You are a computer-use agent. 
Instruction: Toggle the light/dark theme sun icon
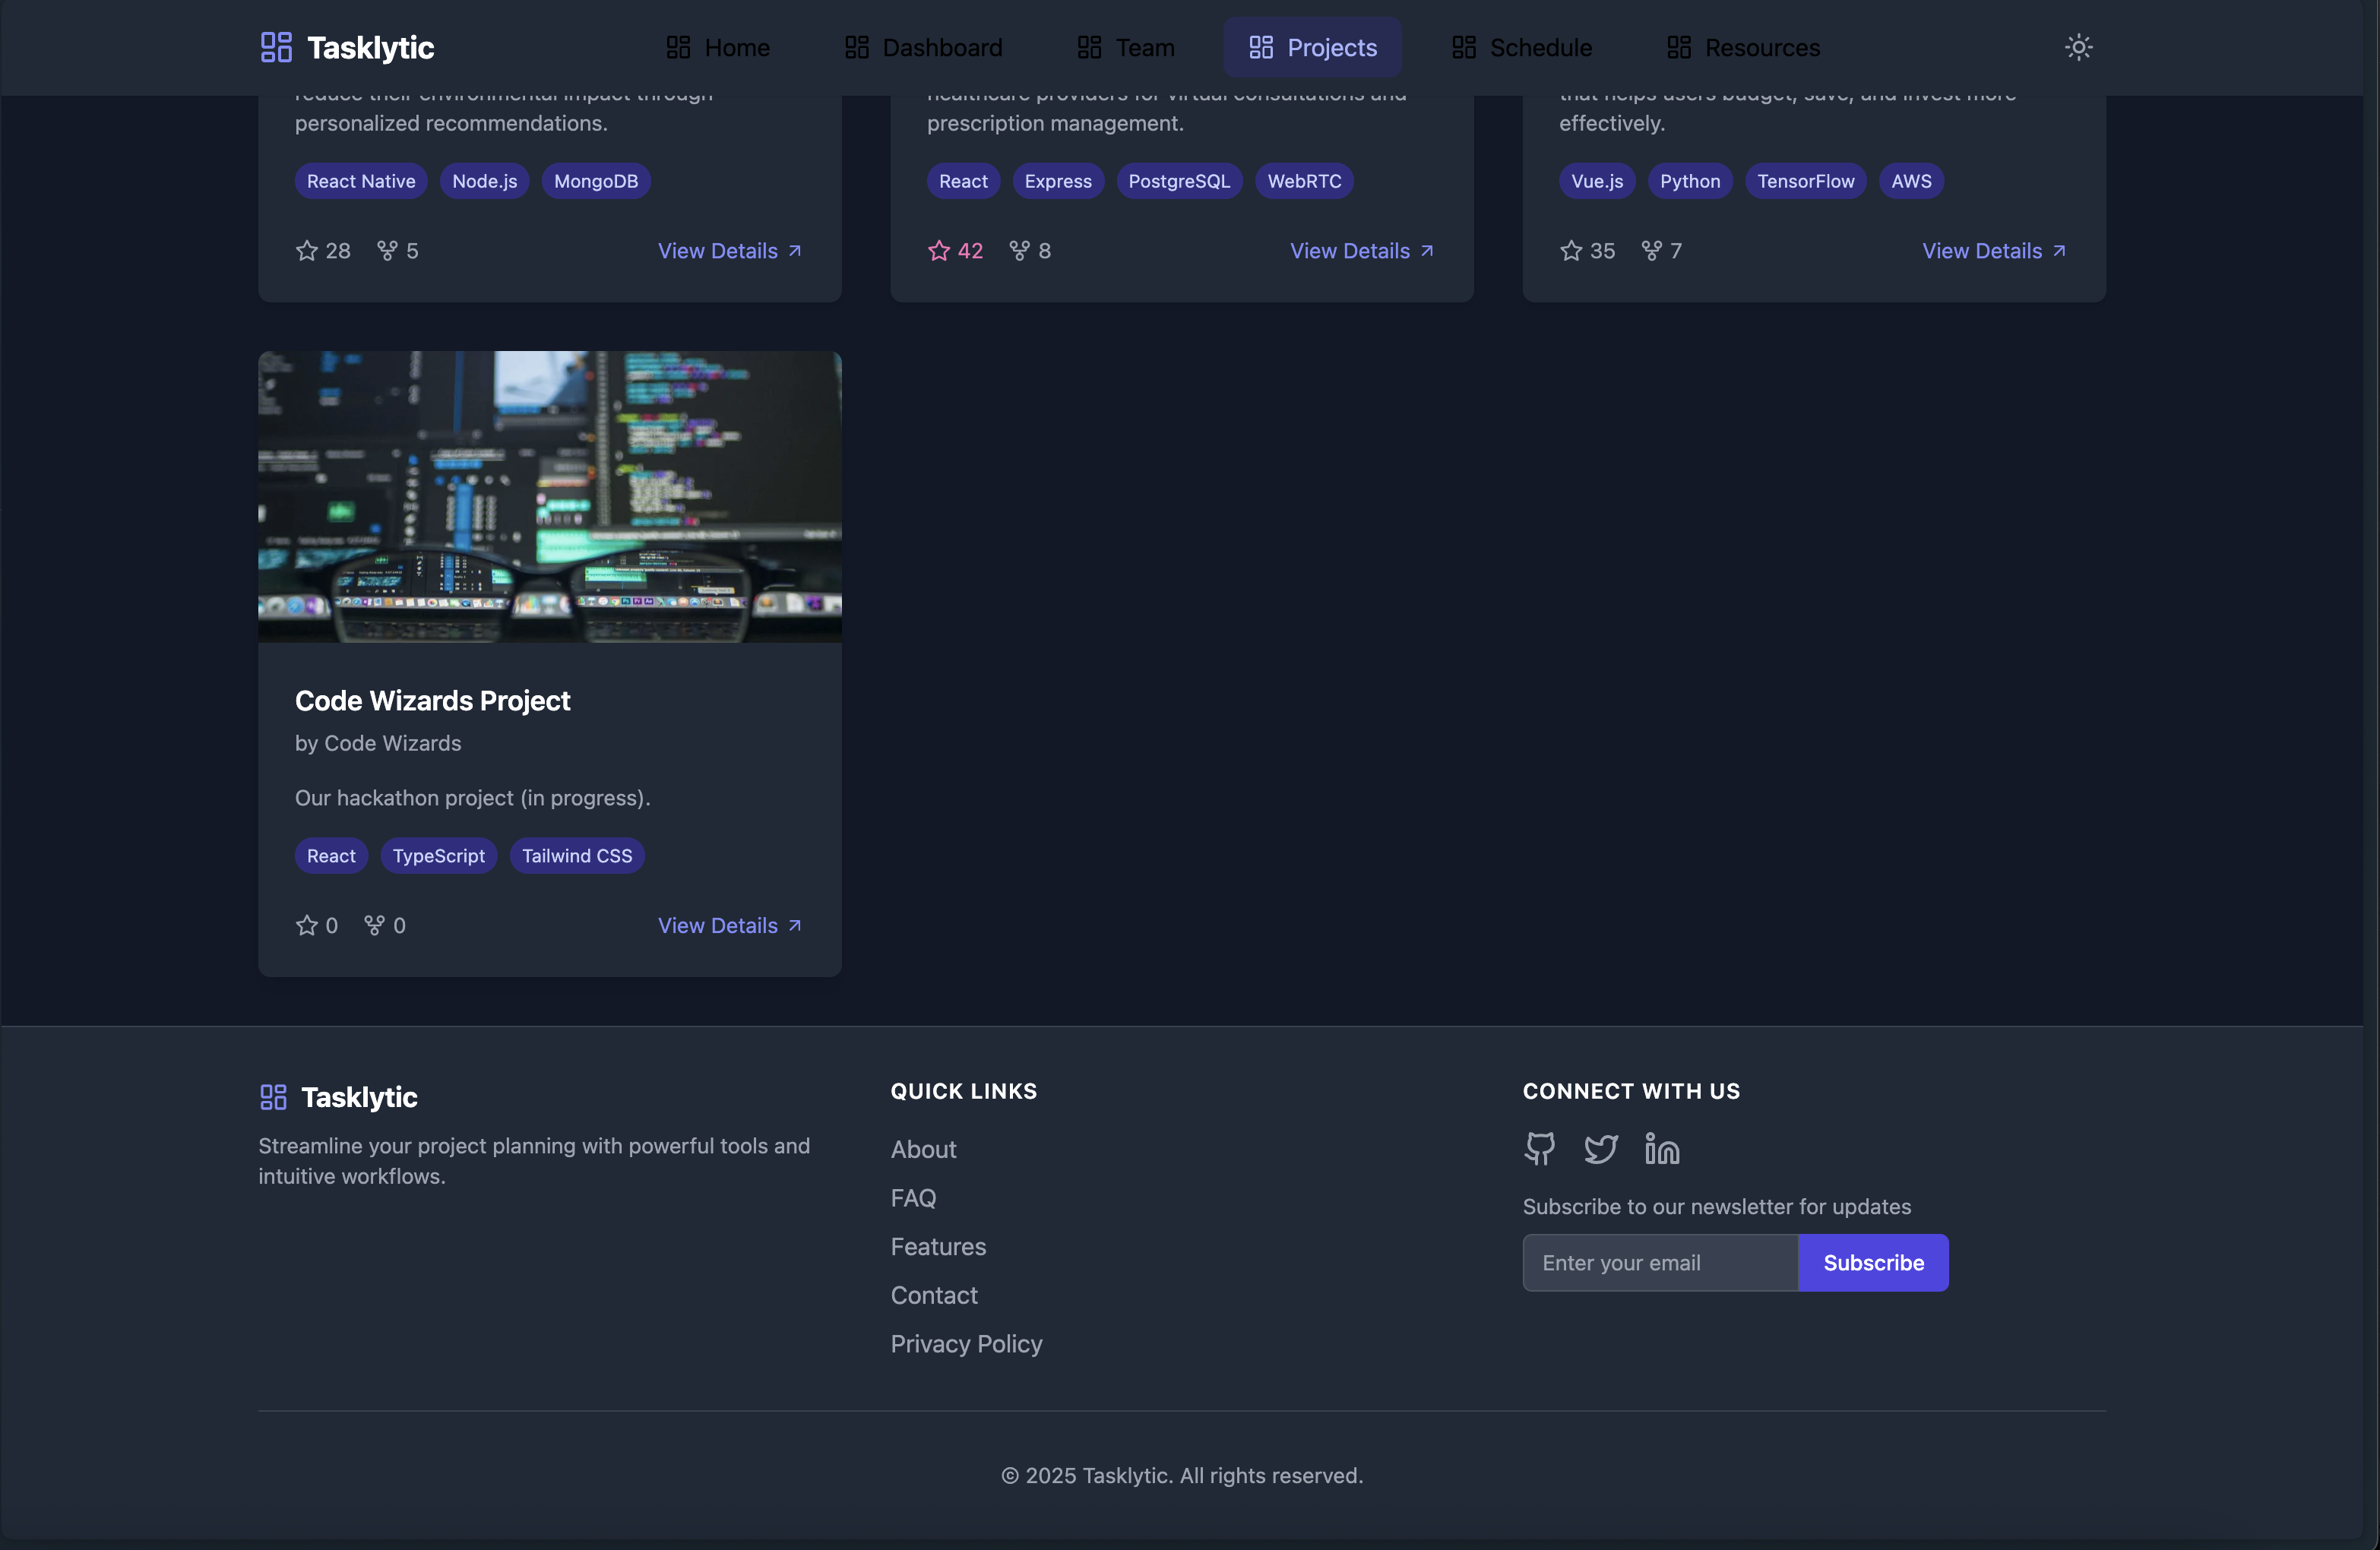tap(2078, 47)
